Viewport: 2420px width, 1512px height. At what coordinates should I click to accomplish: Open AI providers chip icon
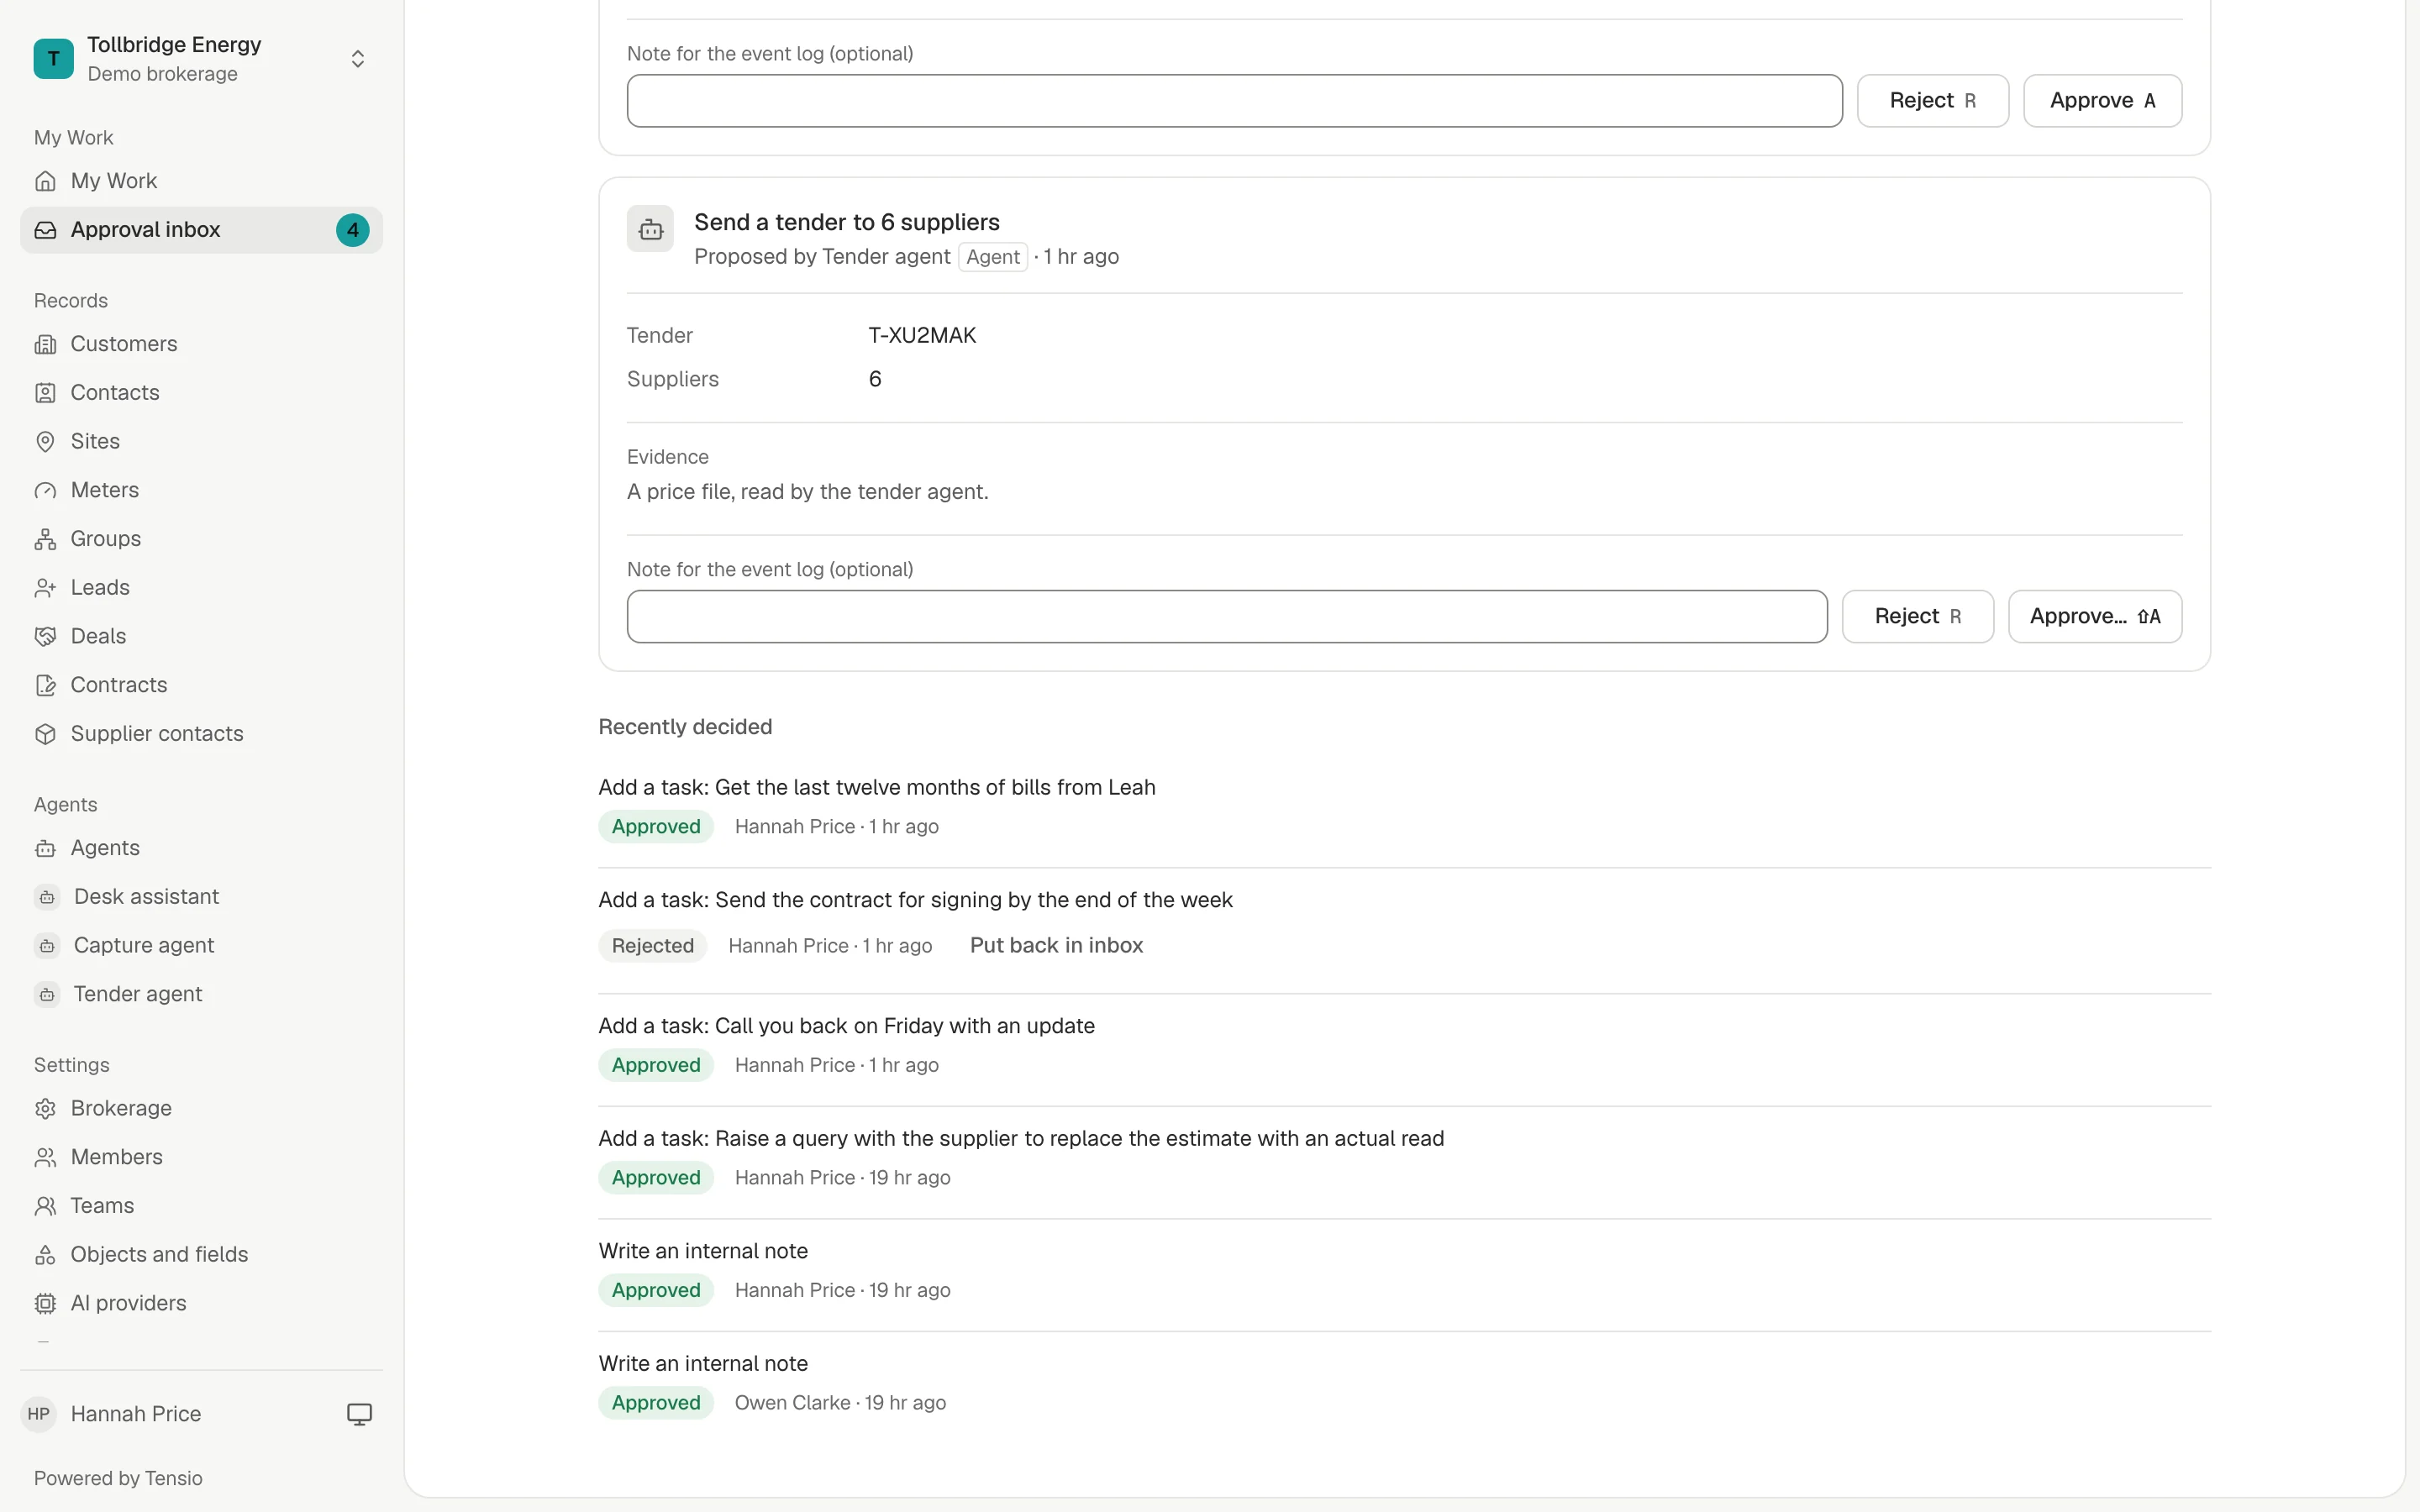point(45,1303)
